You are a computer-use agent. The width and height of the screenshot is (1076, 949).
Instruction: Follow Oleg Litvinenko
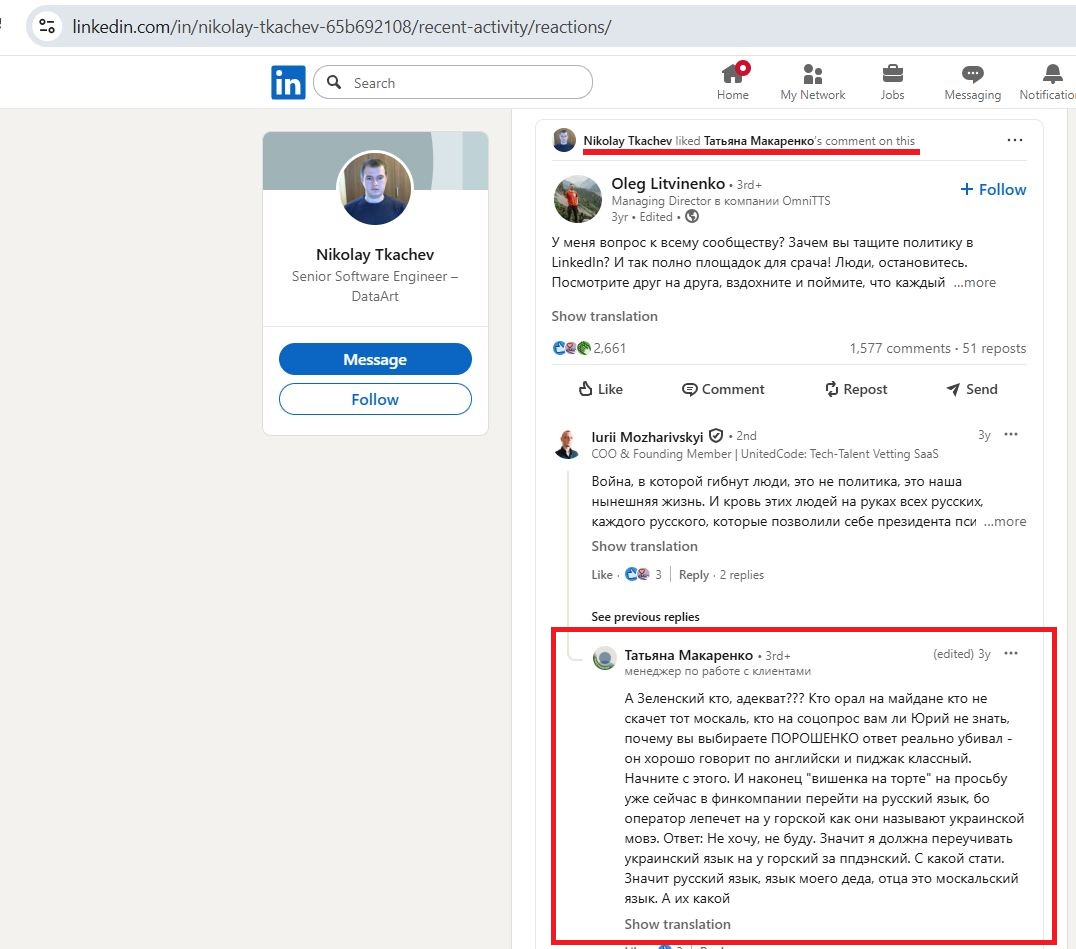[x=993, y=189]
